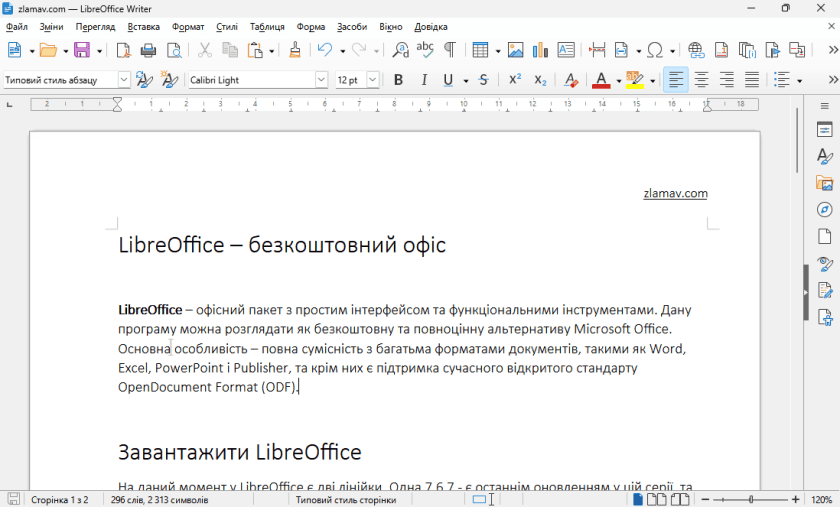Apply the yellow highlighting color swatch
The image size is (840, 507).
coord(635,80)
